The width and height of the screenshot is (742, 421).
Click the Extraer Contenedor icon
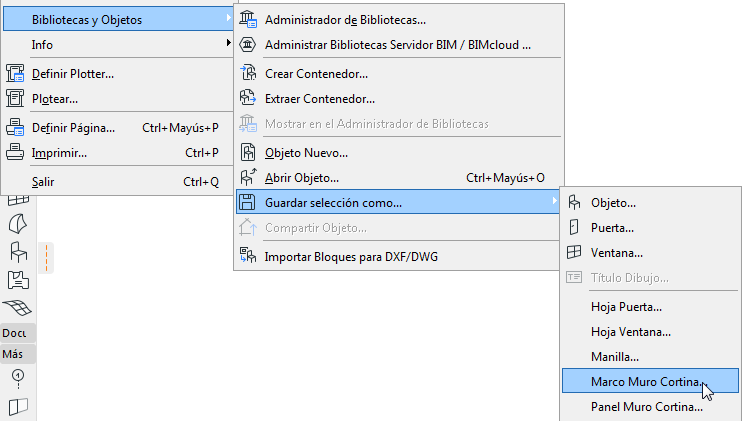coord(246,98)
